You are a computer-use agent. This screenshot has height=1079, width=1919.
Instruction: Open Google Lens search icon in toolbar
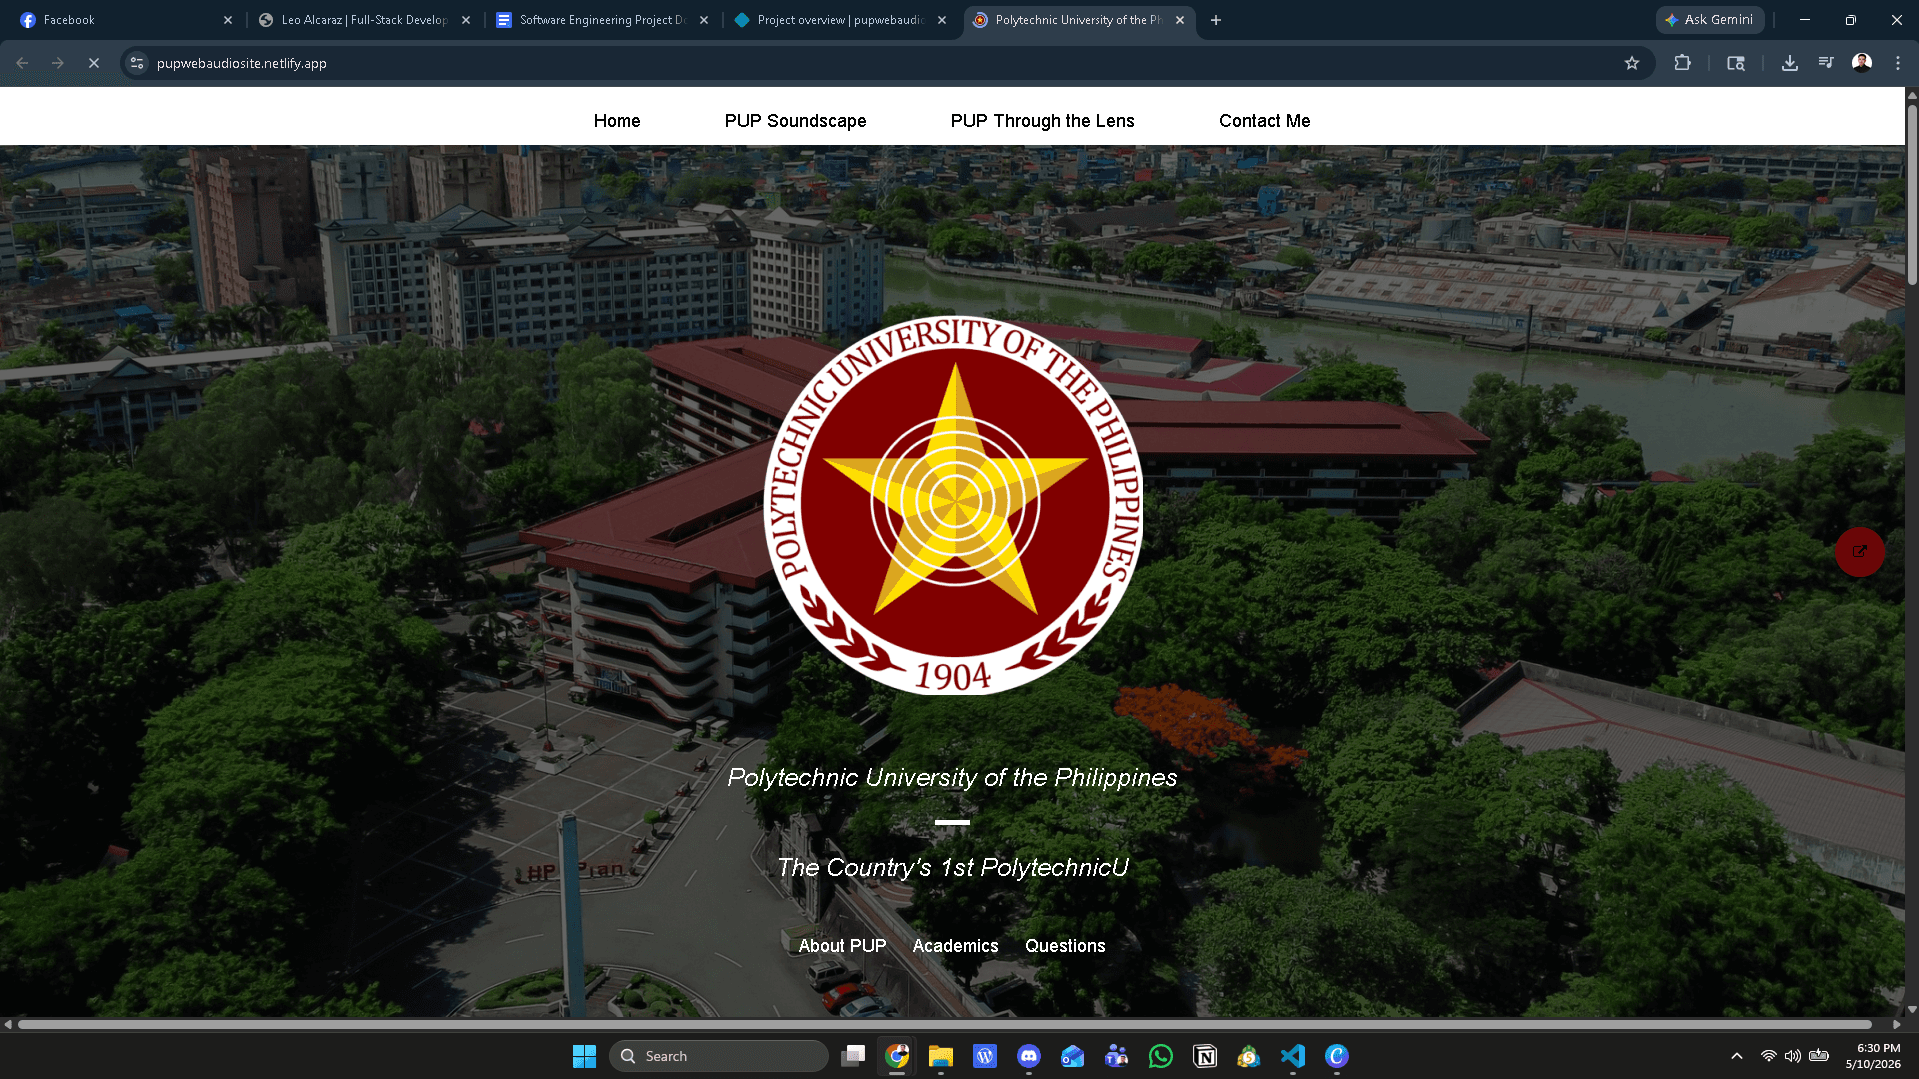click(1736, 63)
